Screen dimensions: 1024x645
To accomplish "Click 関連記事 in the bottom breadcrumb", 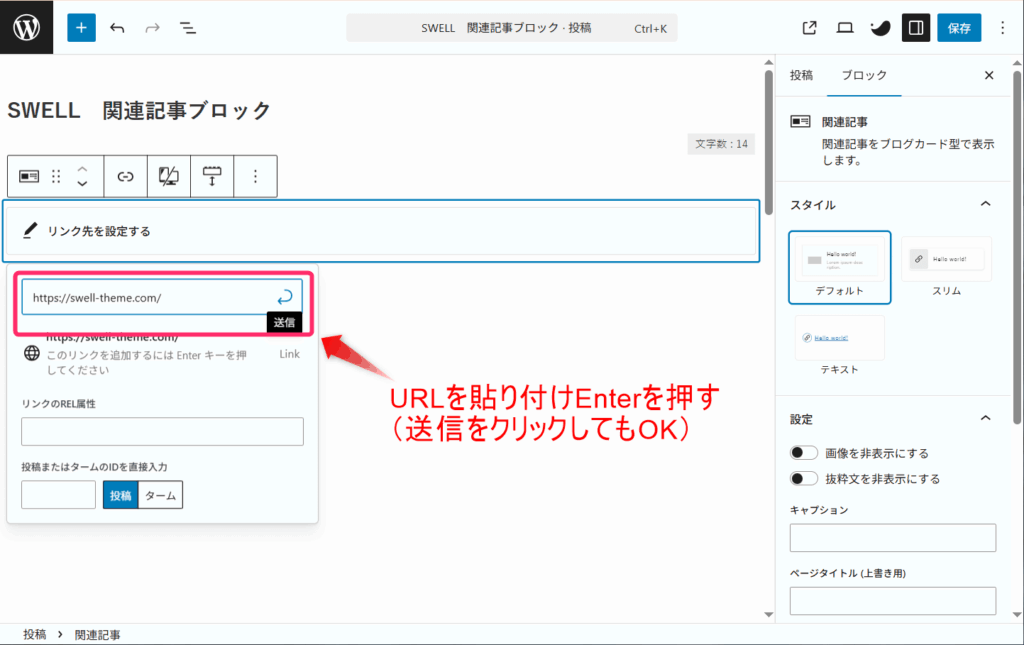I will (97, 634).
